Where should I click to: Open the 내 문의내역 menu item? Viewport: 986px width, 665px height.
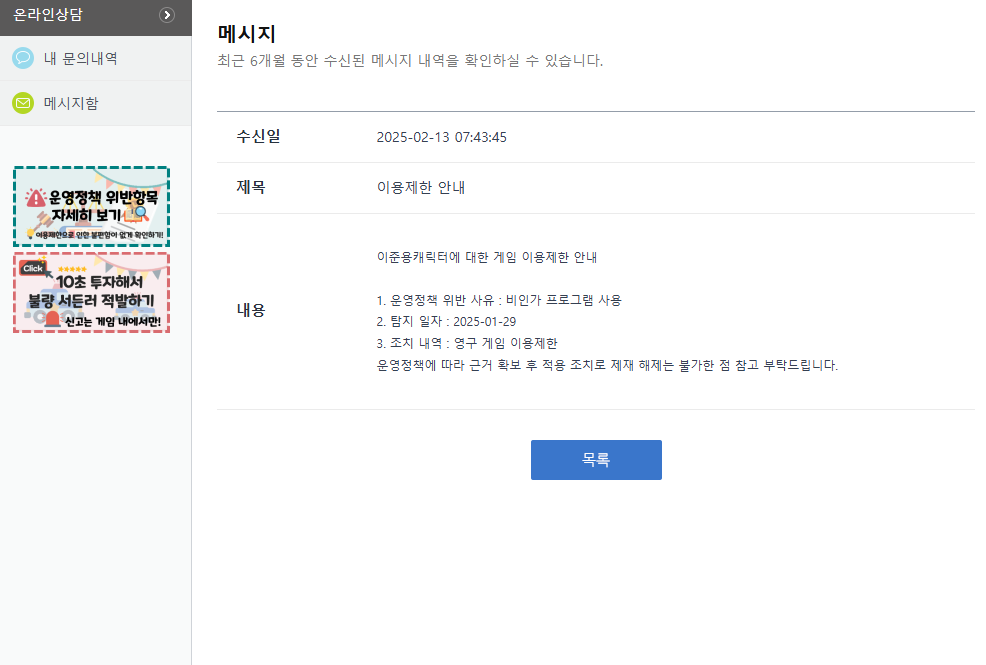(80, 58)
